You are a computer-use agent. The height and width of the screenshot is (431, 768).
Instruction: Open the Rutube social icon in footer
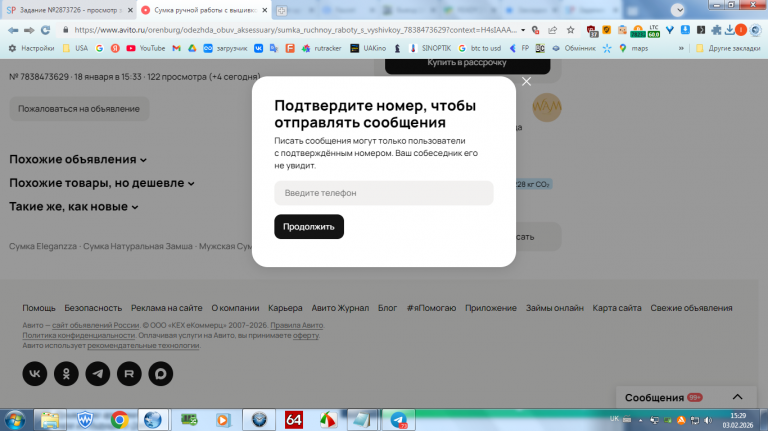click(129, 374)
